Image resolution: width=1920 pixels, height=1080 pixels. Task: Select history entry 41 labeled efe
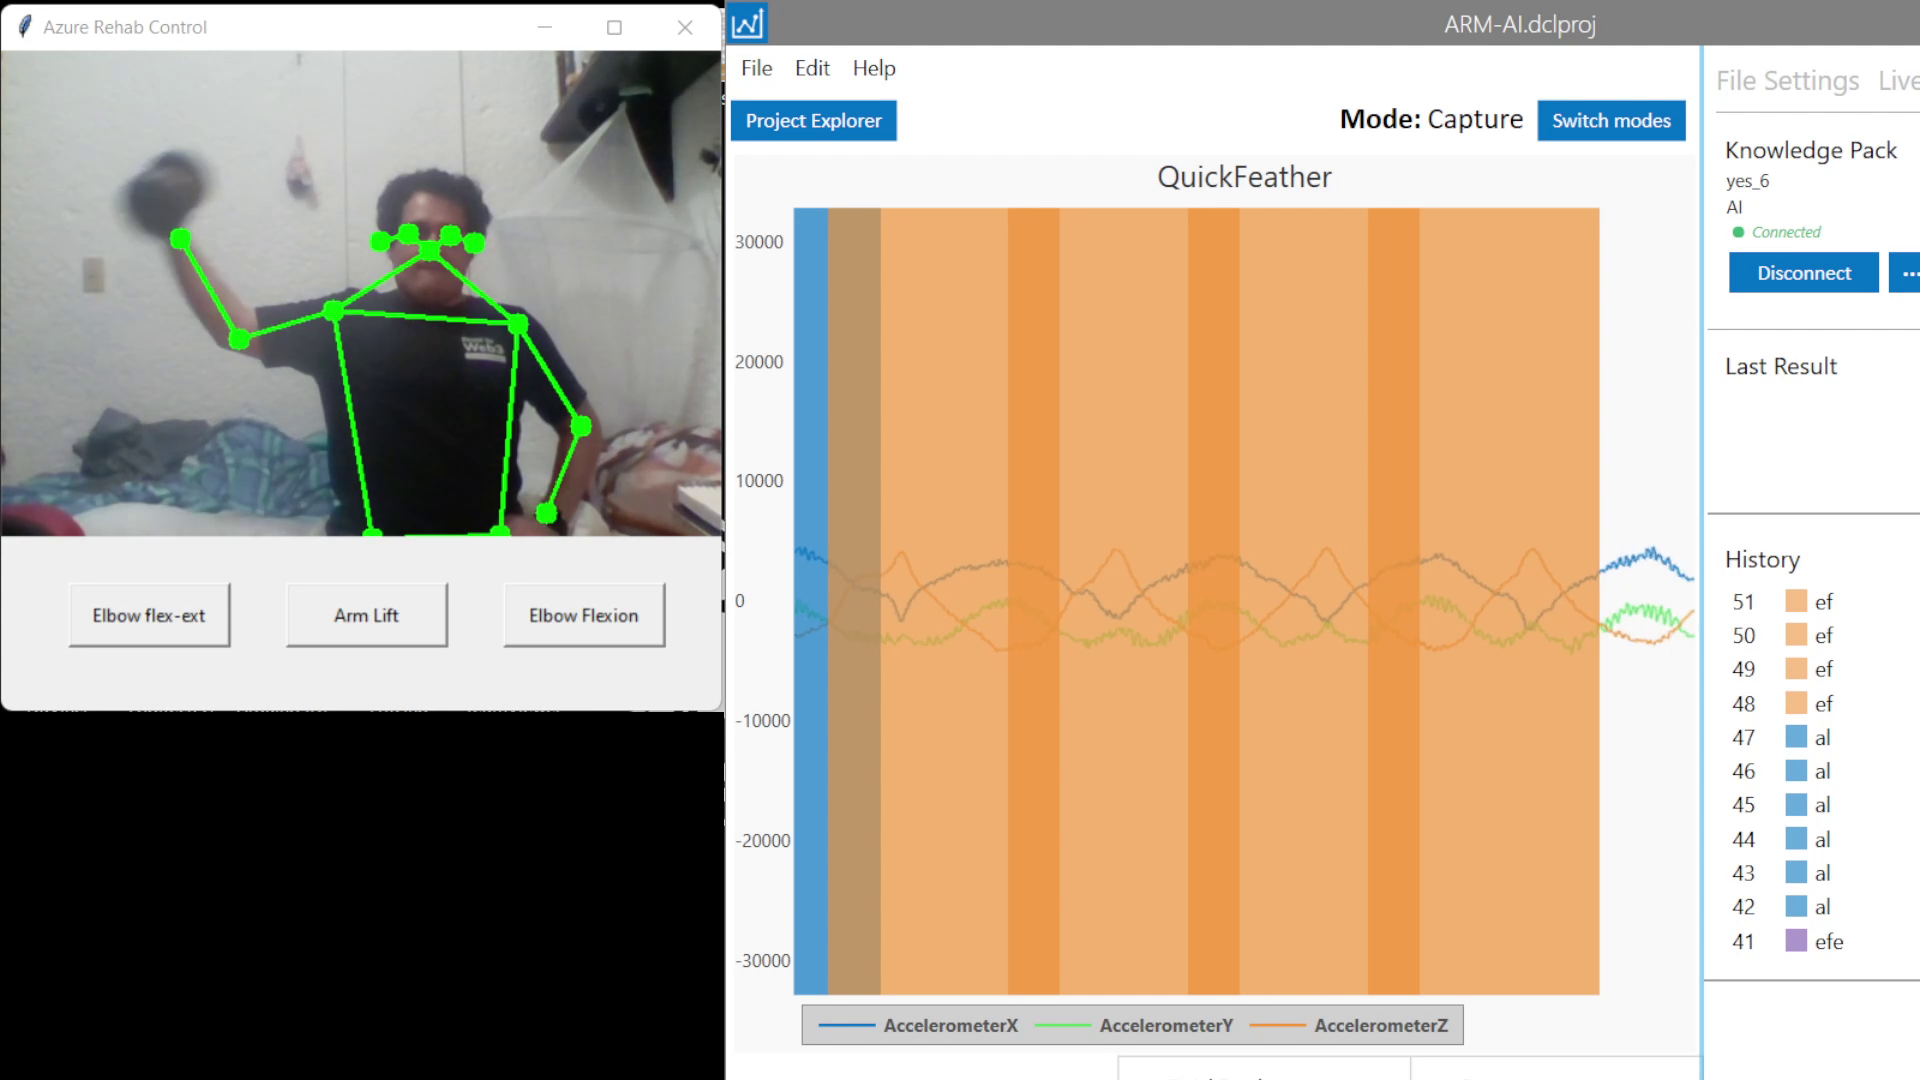pos(1828,941)
